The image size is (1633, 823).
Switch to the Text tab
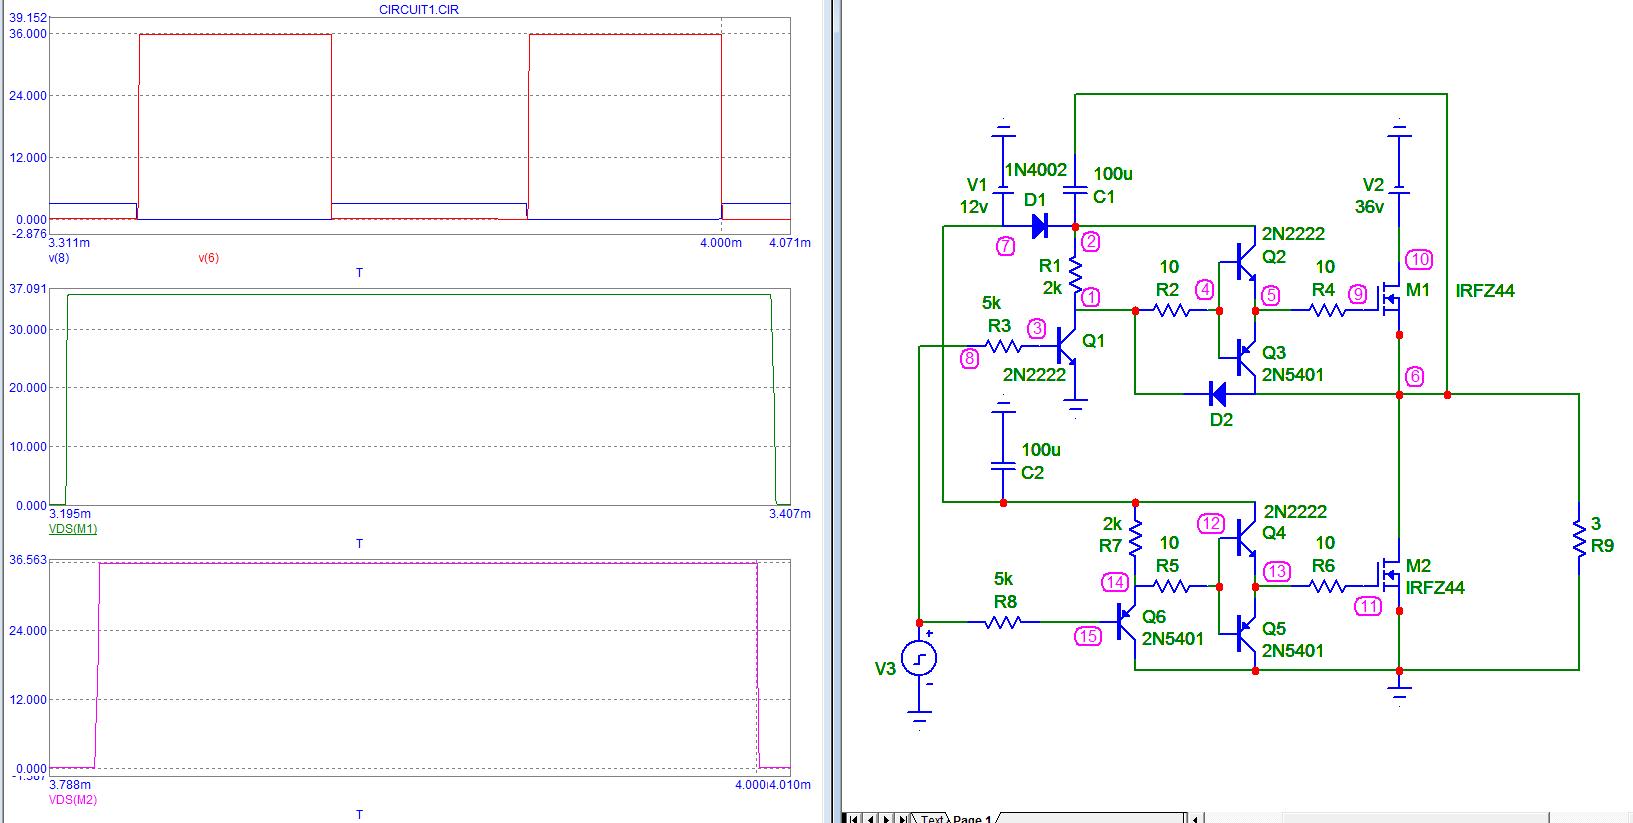pos(931,819)
